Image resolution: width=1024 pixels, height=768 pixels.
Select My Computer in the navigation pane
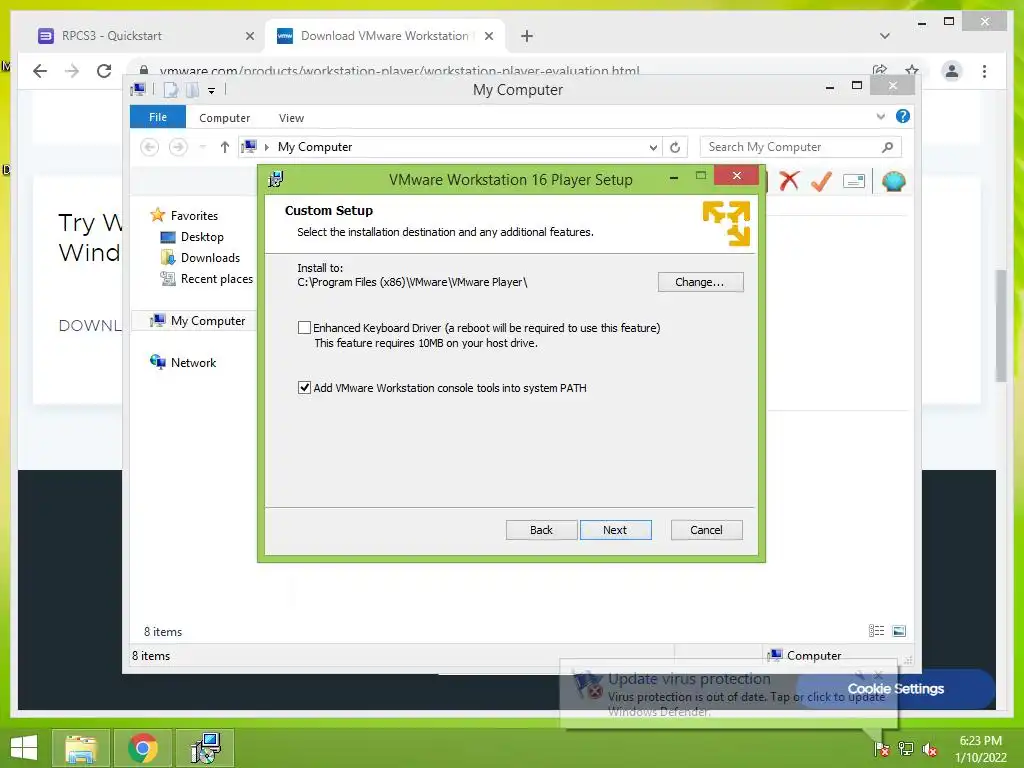[x=208, y=321]
